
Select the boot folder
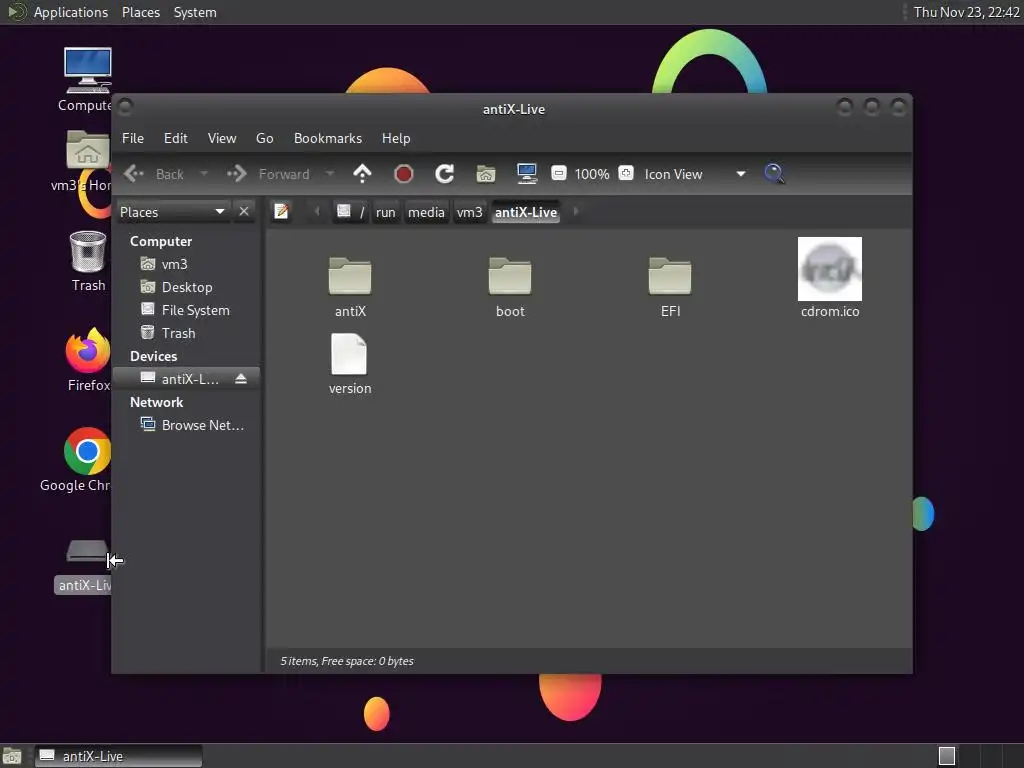point(510,287)
